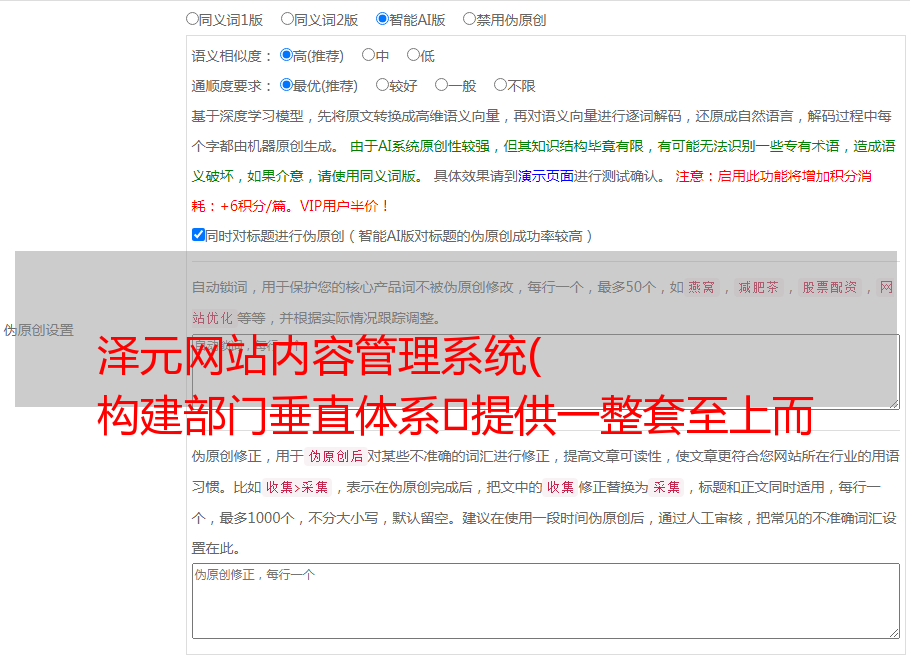
Task: Click the 语义相似度 label
Action: click(x=231, y=56)
